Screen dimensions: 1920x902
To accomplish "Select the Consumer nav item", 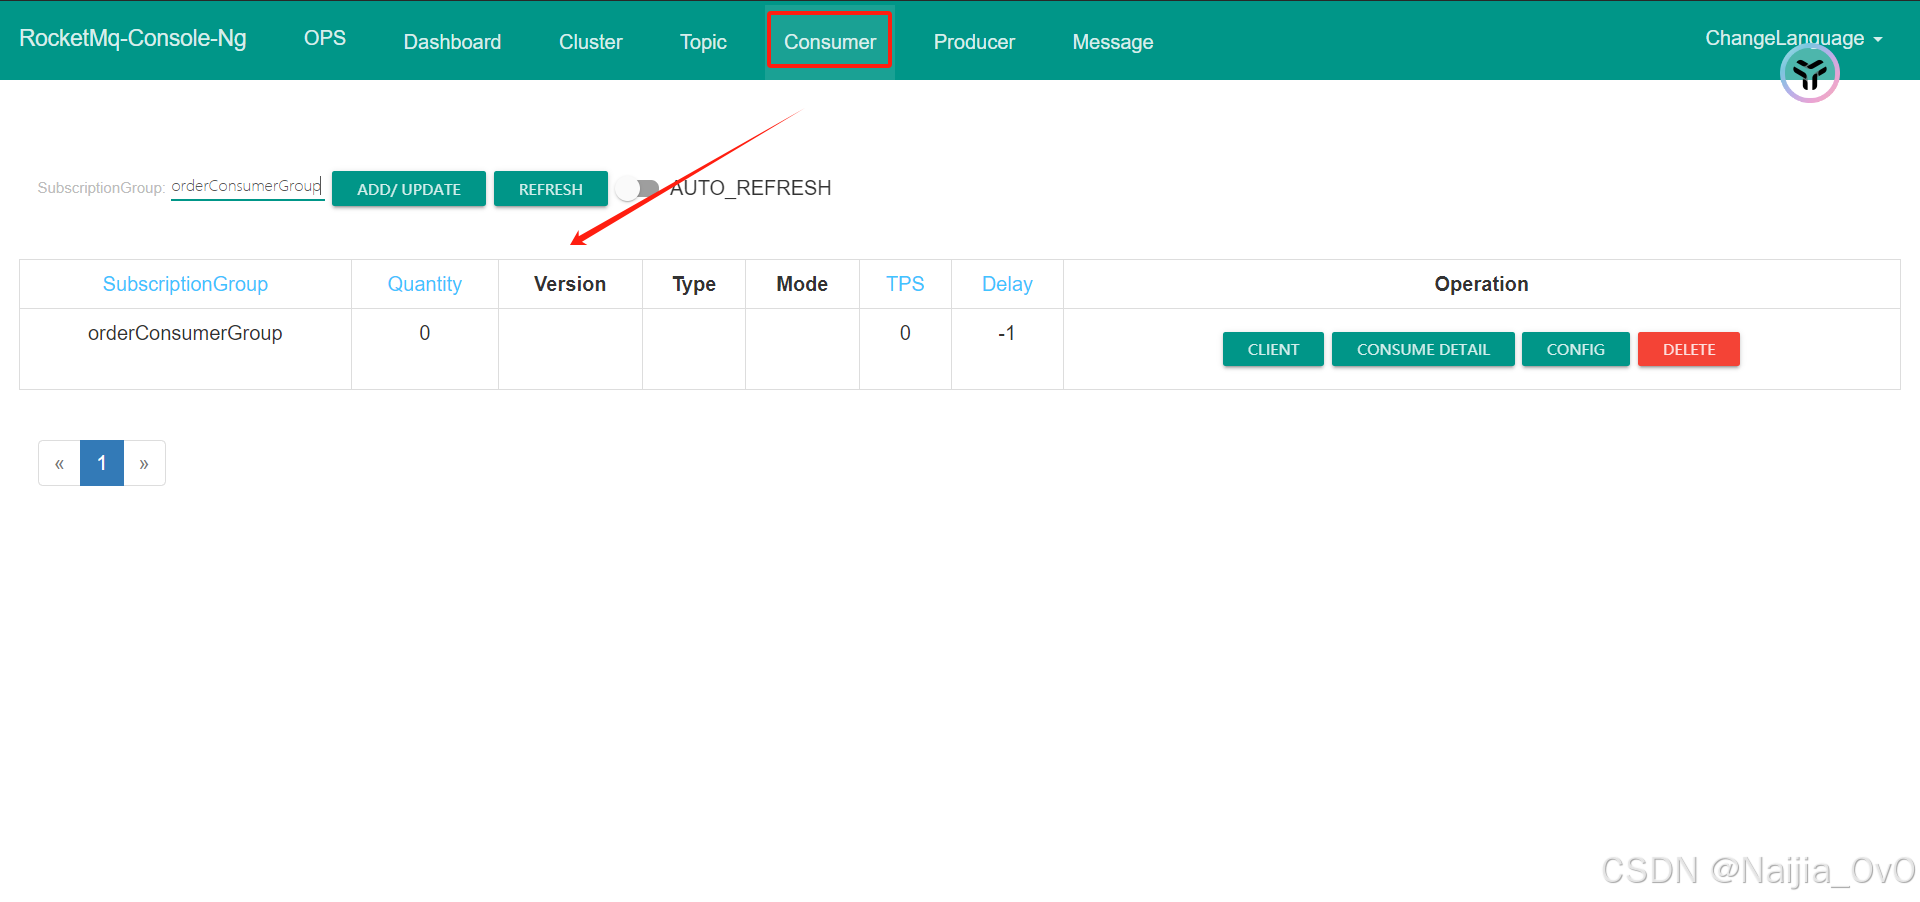I will tap(830, 42).
